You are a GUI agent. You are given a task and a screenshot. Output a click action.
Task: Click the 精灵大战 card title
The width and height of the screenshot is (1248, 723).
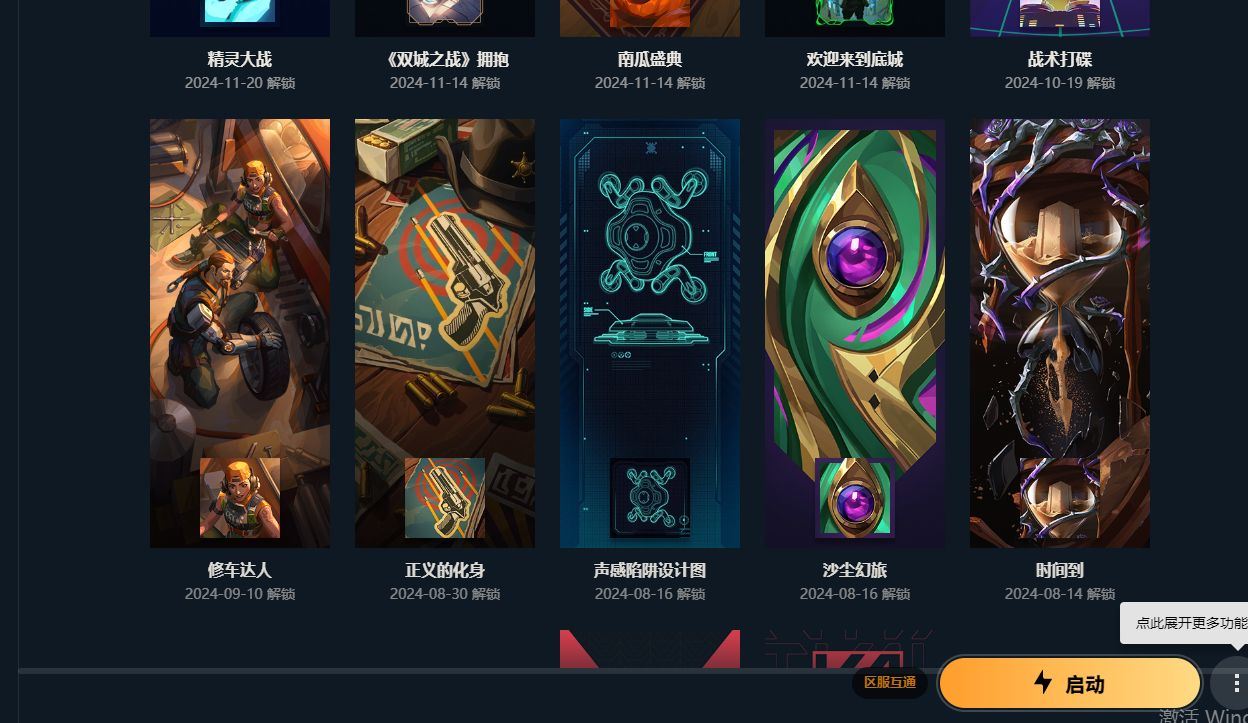(x=240, y=60)
